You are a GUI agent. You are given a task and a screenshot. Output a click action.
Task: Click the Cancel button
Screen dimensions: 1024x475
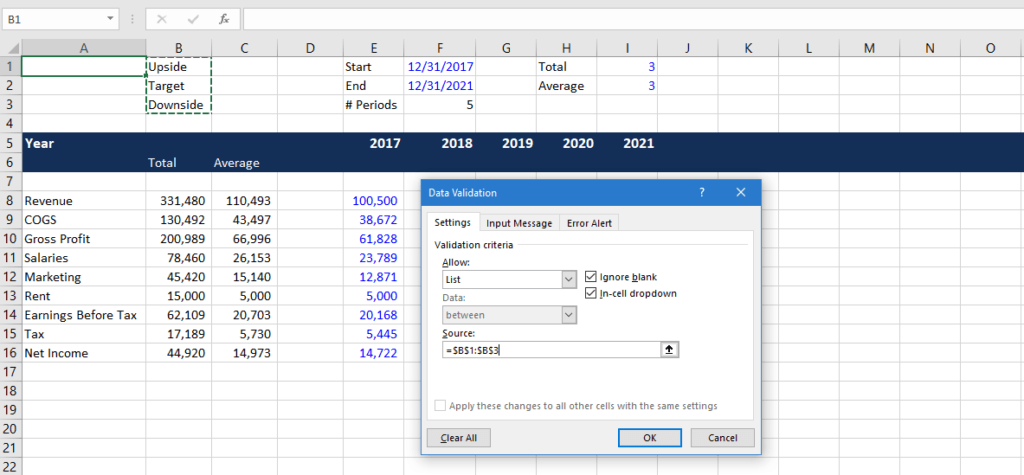[722, 438]
